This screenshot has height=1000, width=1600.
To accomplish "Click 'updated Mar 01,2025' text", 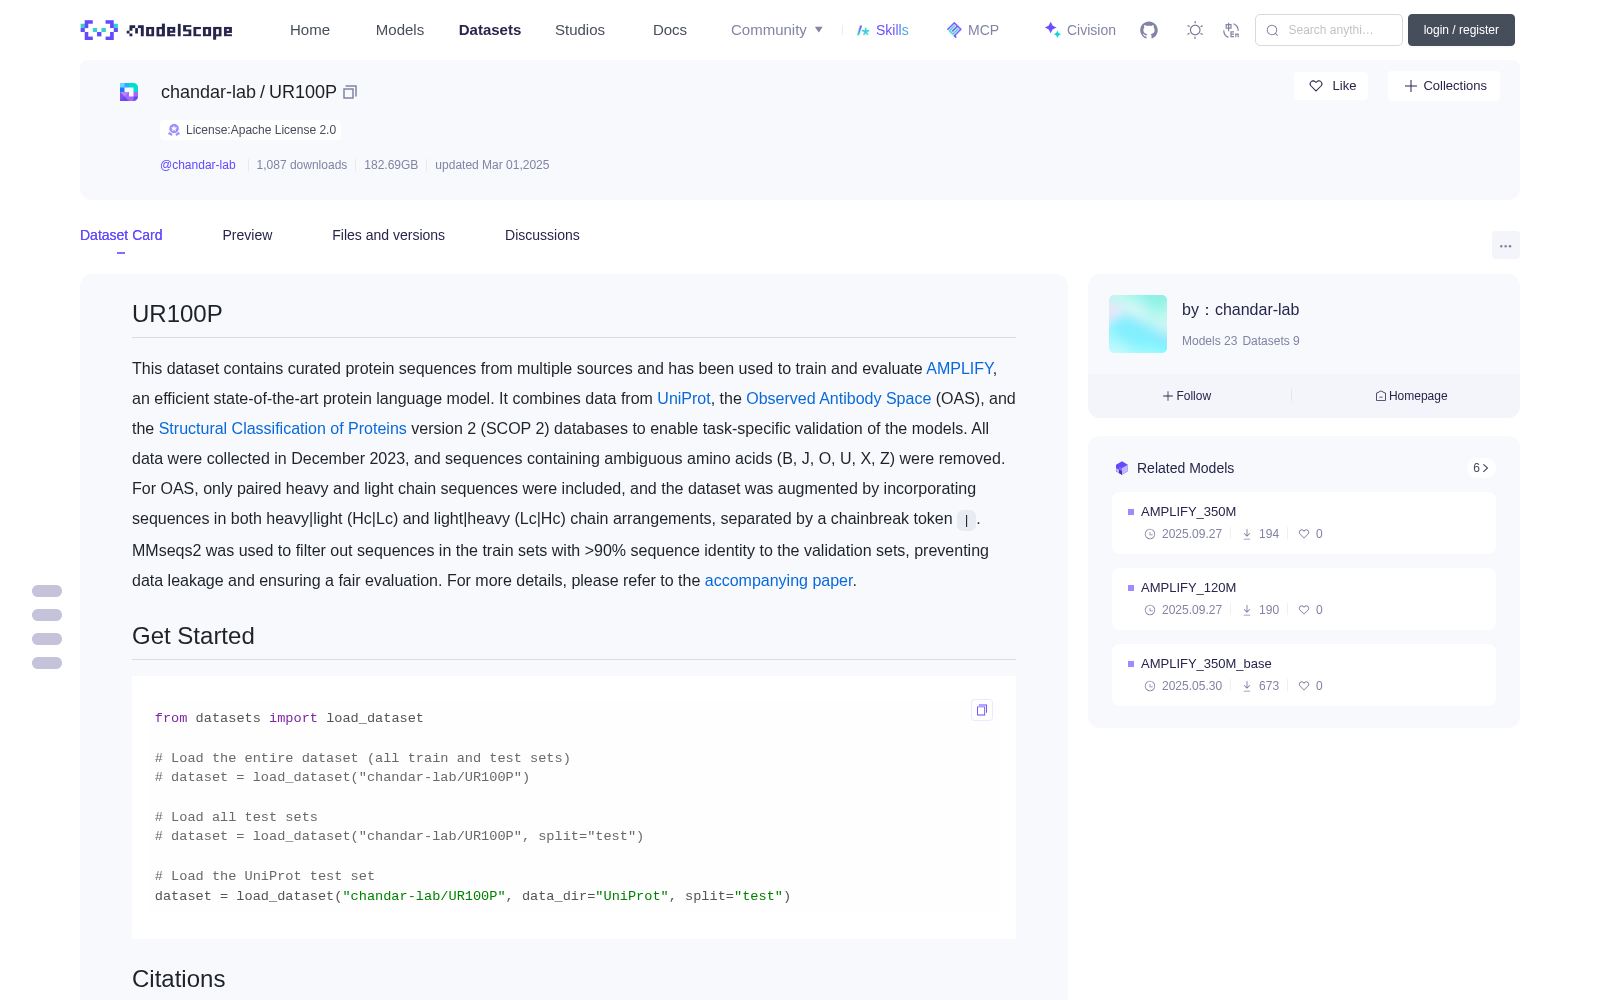I will (x=492, y=165).
